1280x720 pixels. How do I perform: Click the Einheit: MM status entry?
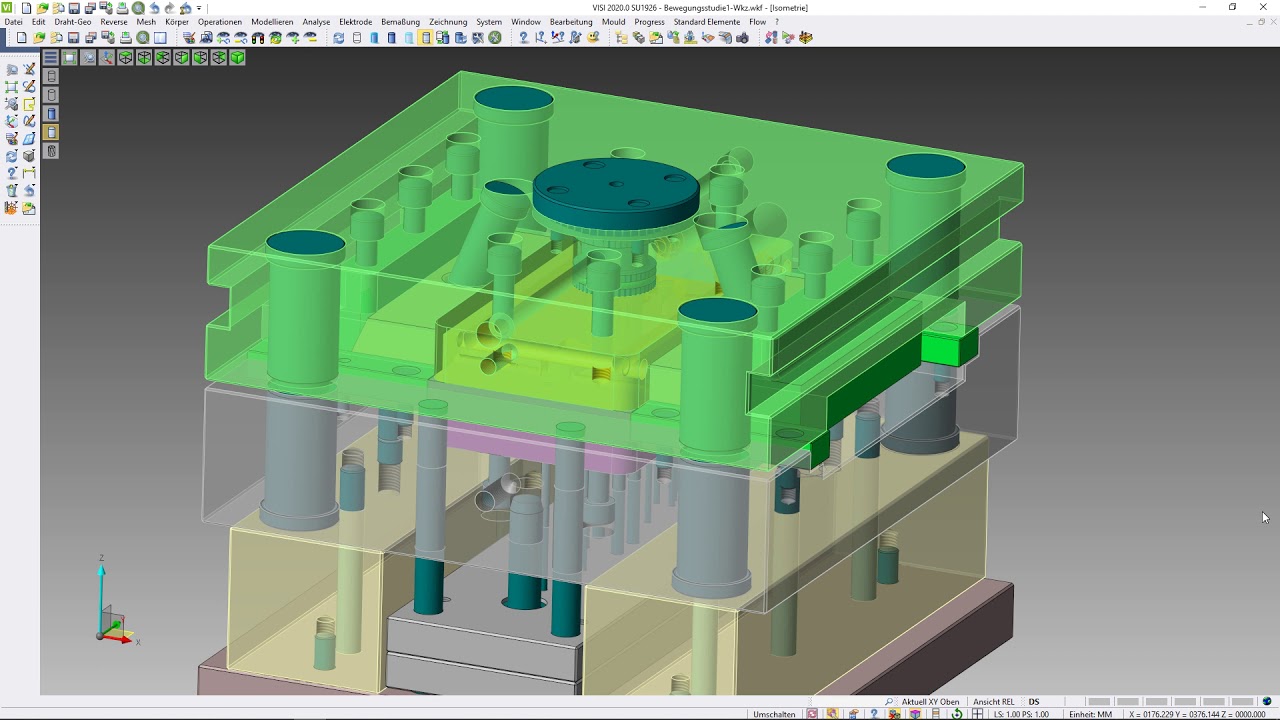coord(1090,714)
